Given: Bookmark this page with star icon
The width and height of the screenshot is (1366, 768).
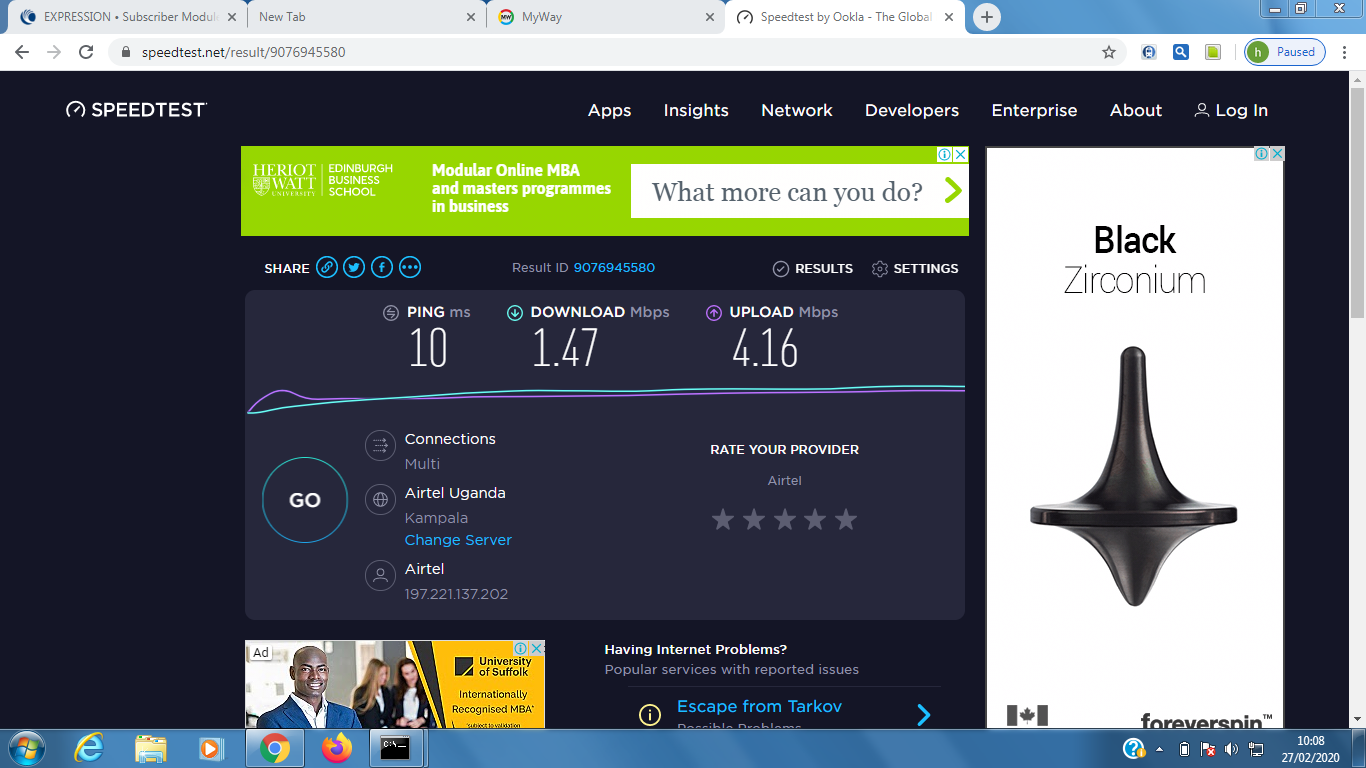Looking at the screenshot, I should 1108,52.
